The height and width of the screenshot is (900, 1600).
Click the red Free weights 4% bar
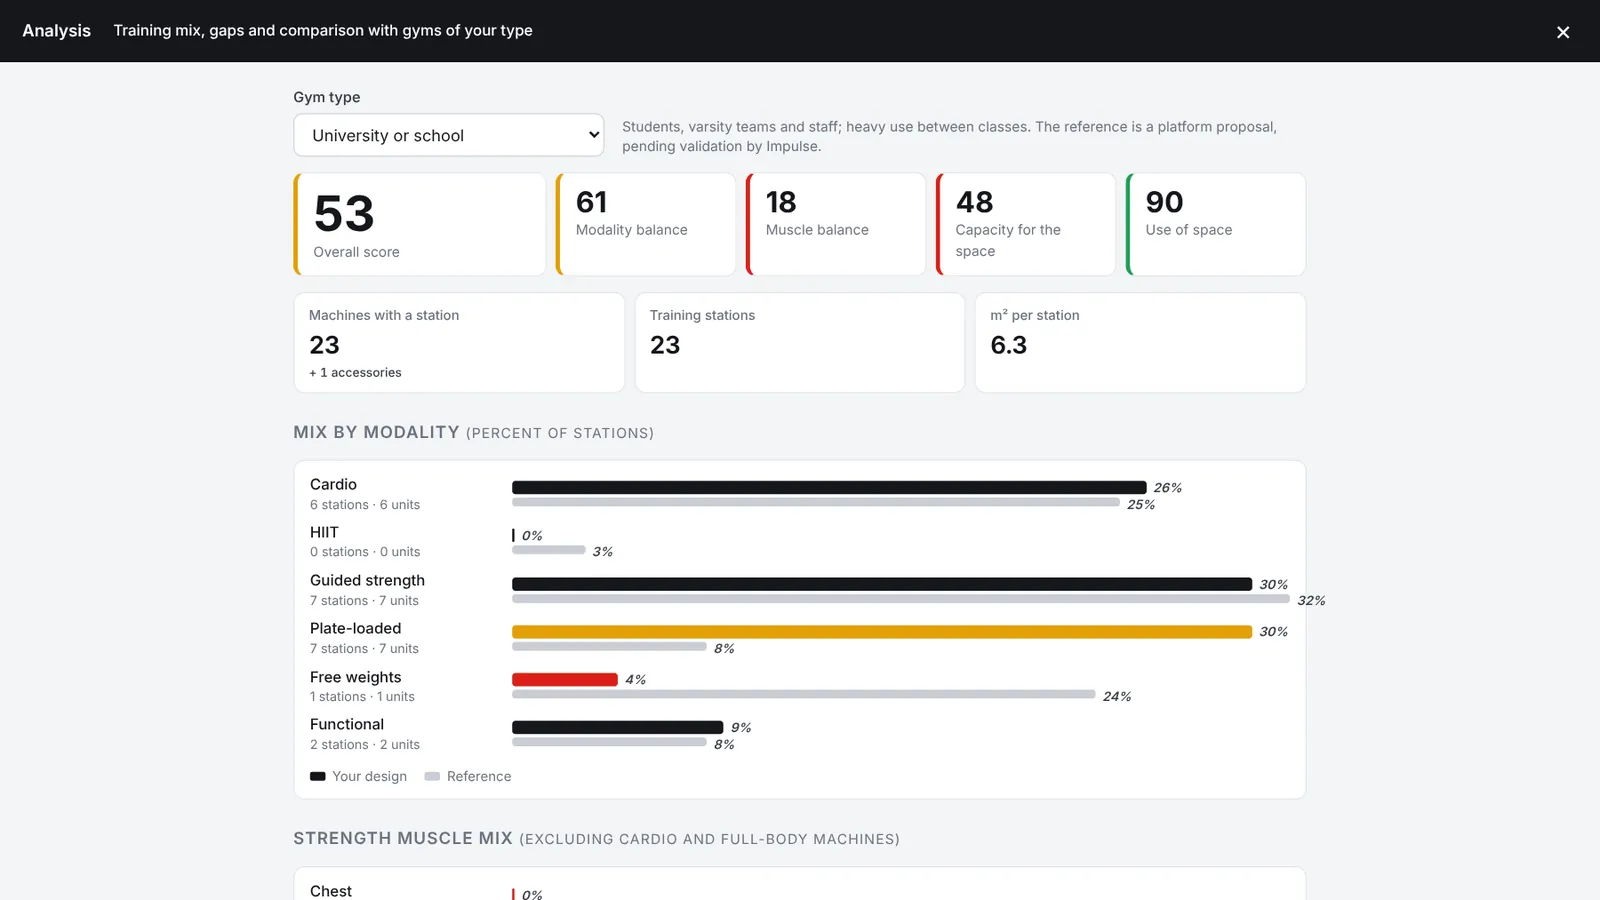565,679
